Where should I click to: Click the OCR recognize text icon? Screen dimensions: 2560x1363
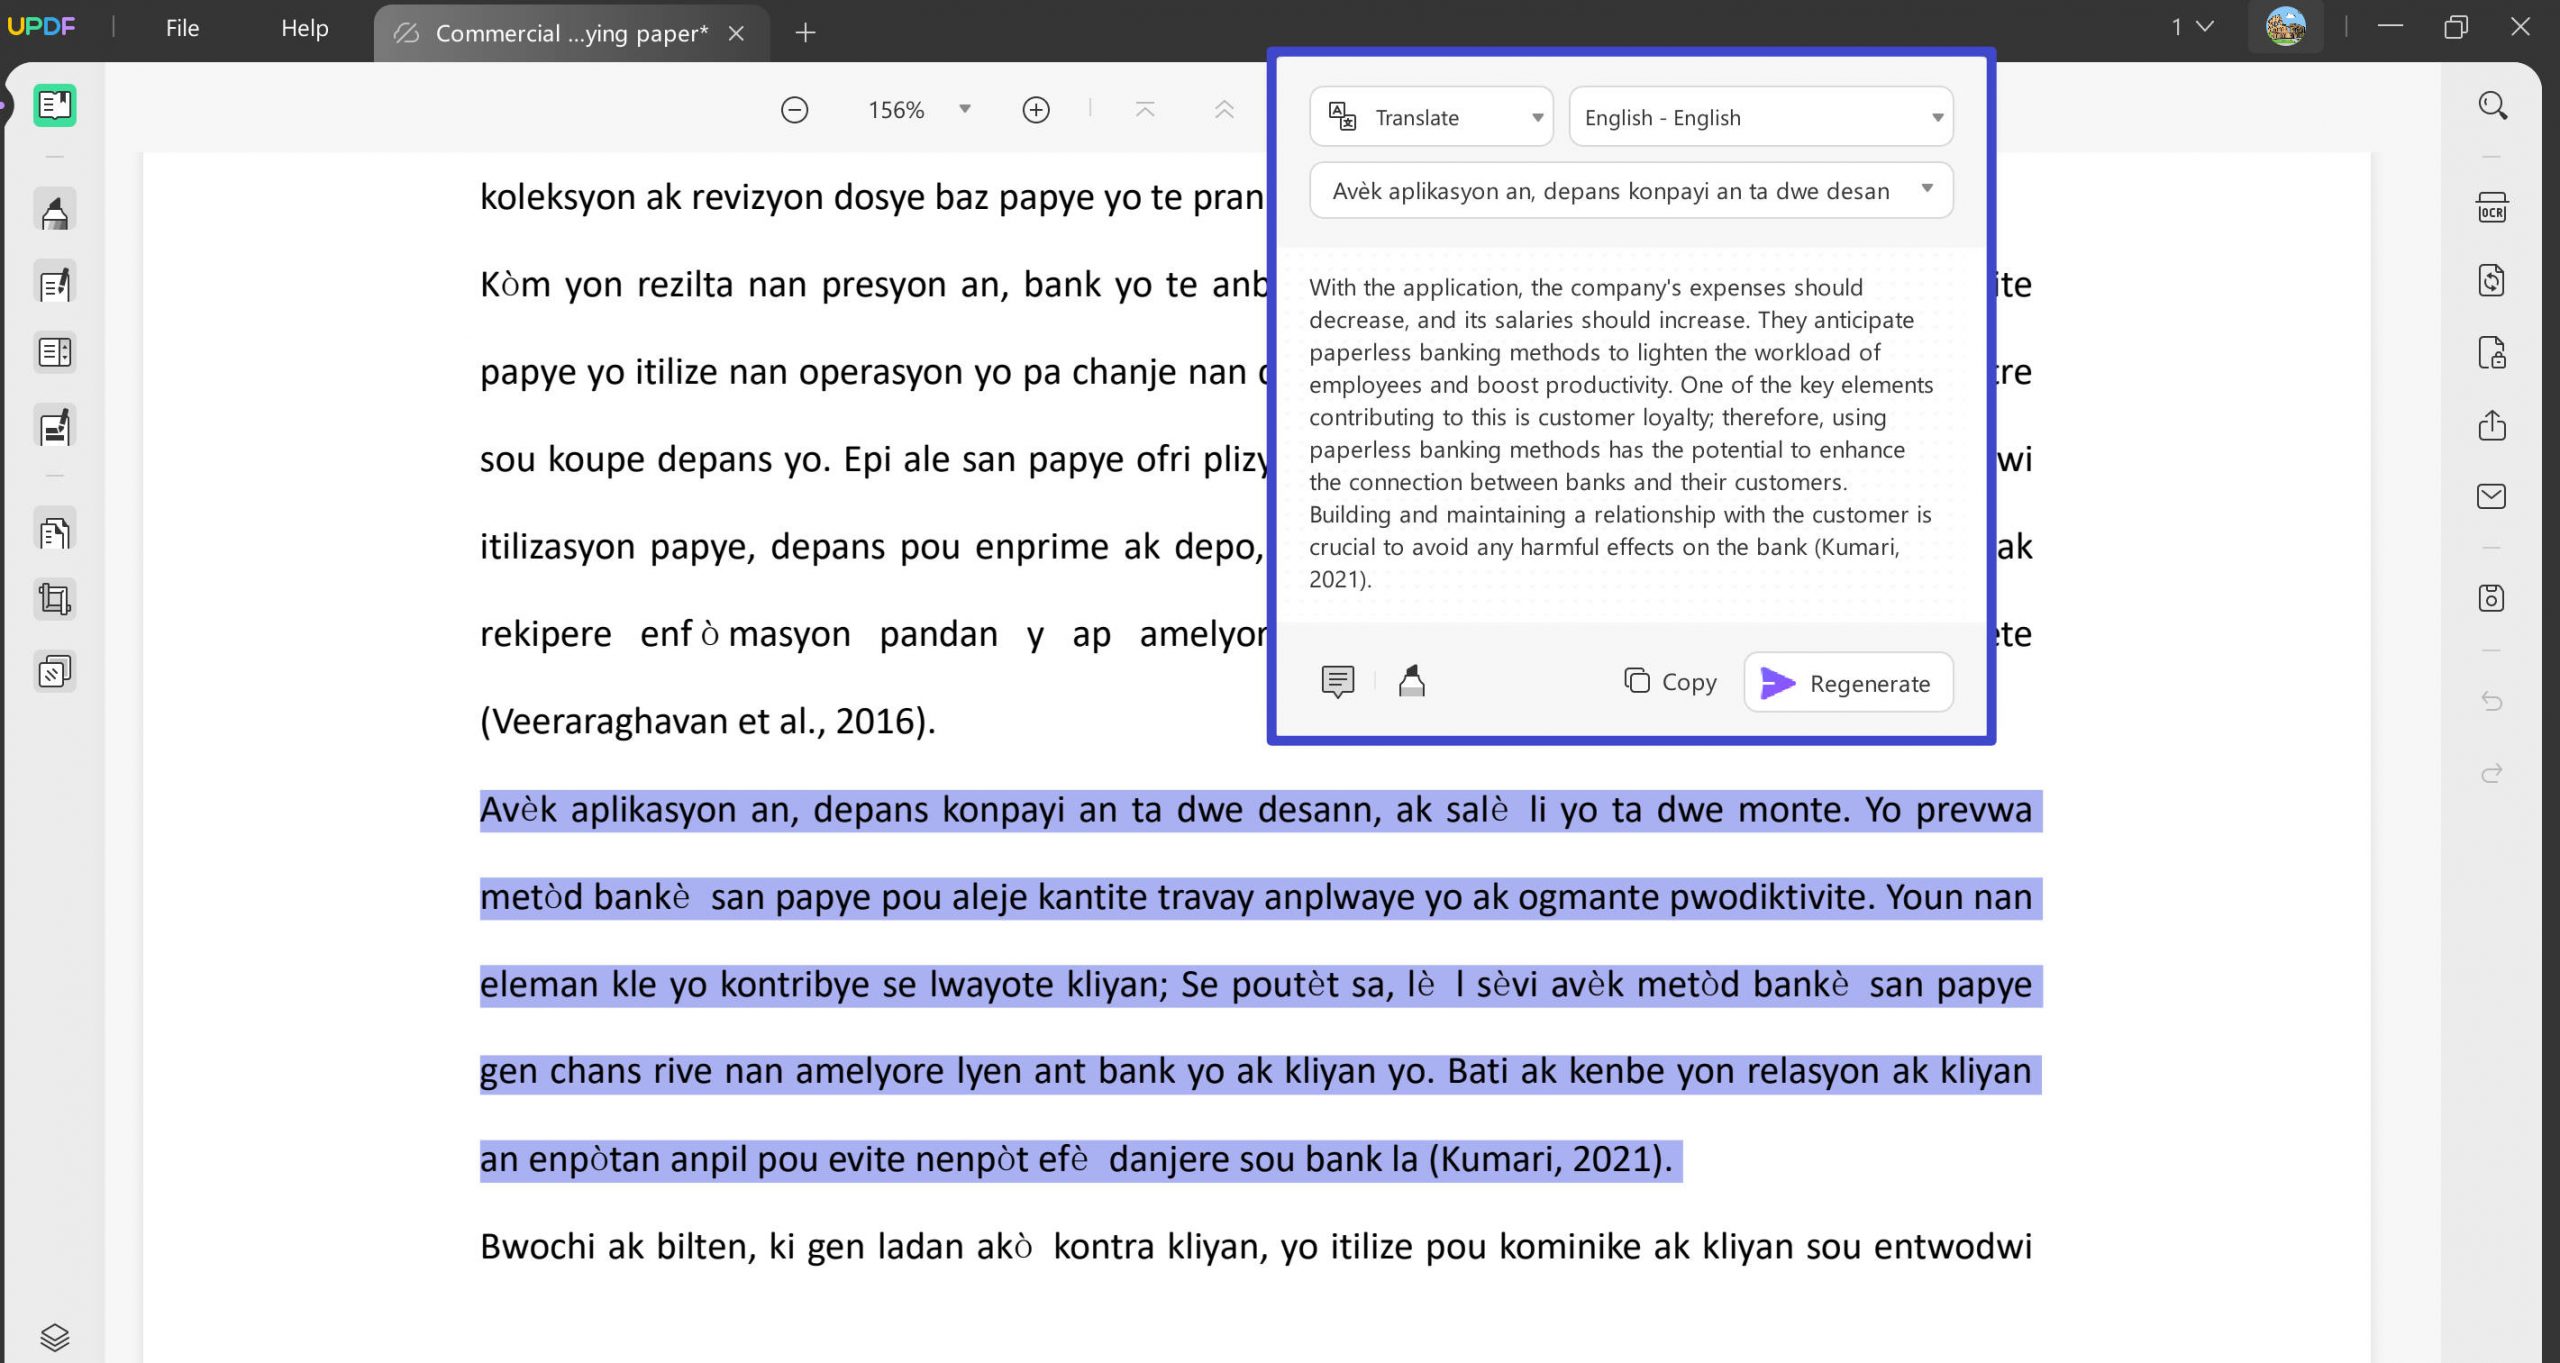coord(2492,208)
